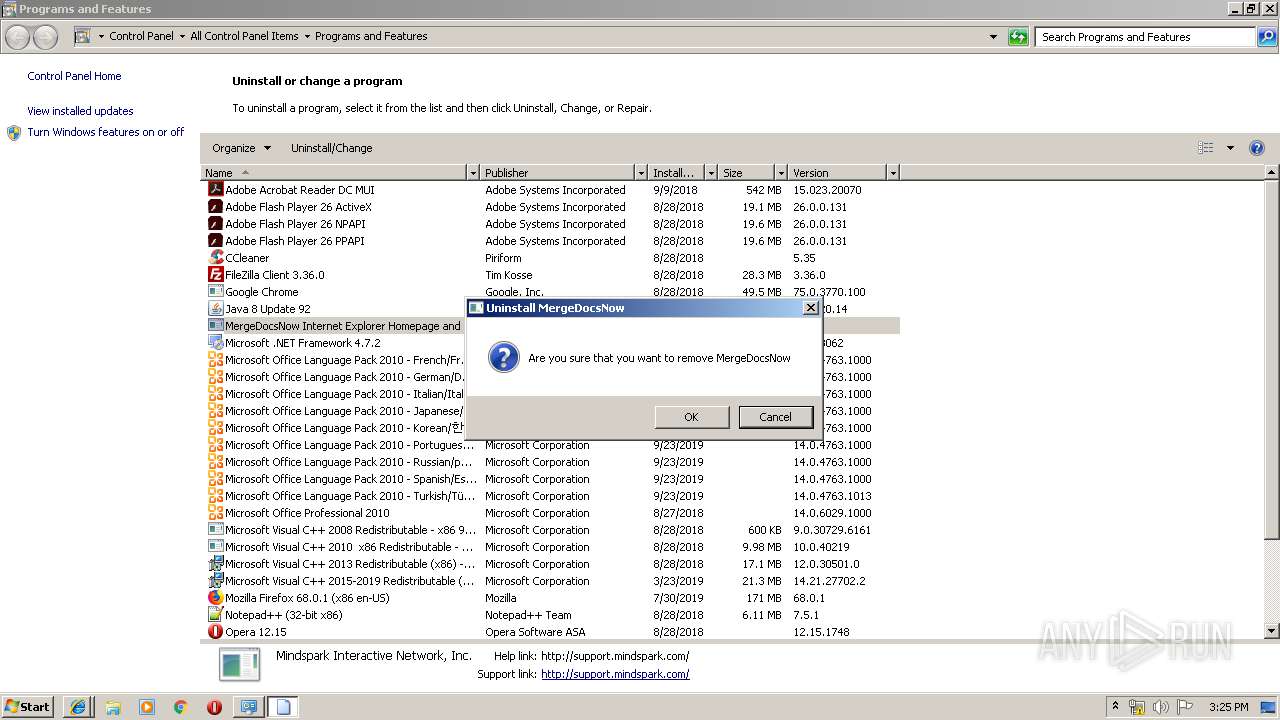
Task: Click the Start button
Action: click(x=28, y=707)
